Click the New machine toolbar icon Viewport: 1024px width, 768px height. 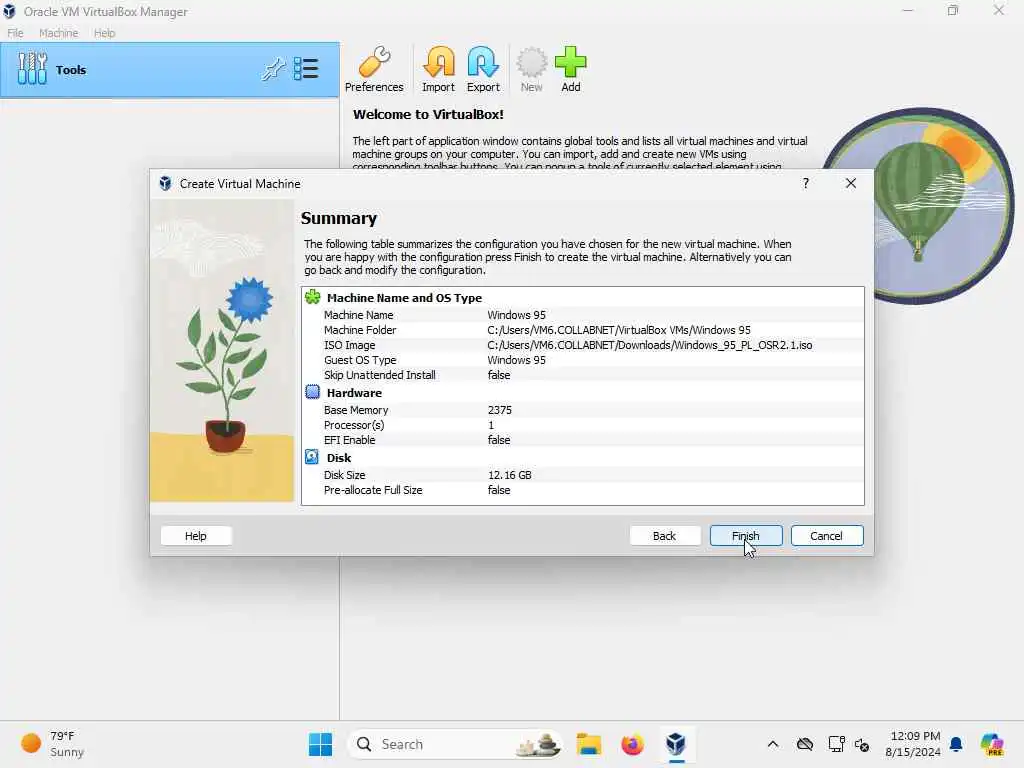click(532, 70)
